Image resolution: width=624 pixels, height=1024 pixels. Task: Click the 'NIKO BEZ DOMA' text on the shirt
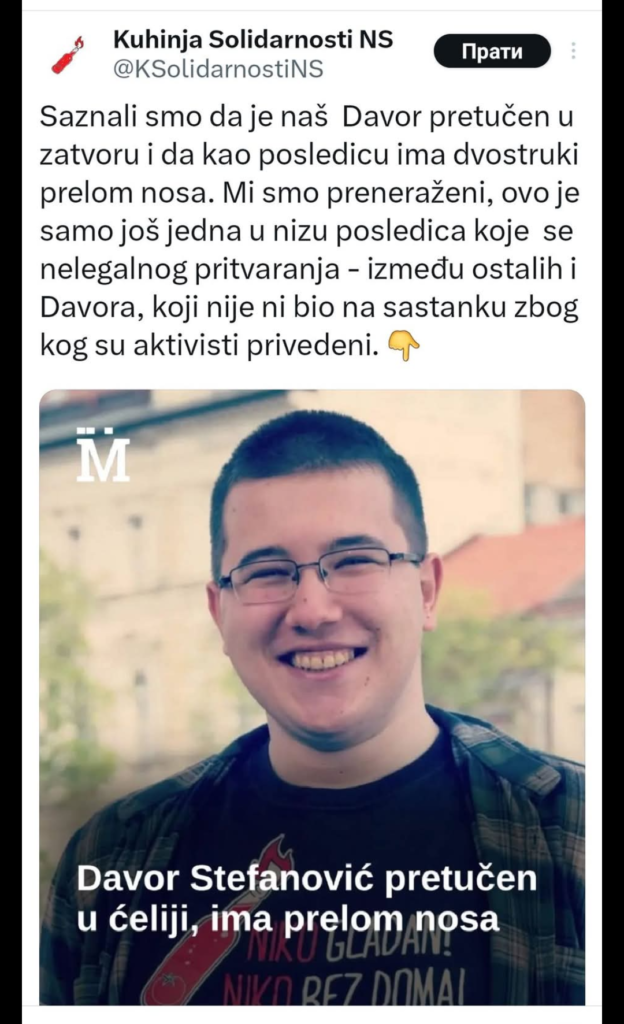tap(345, 989)
